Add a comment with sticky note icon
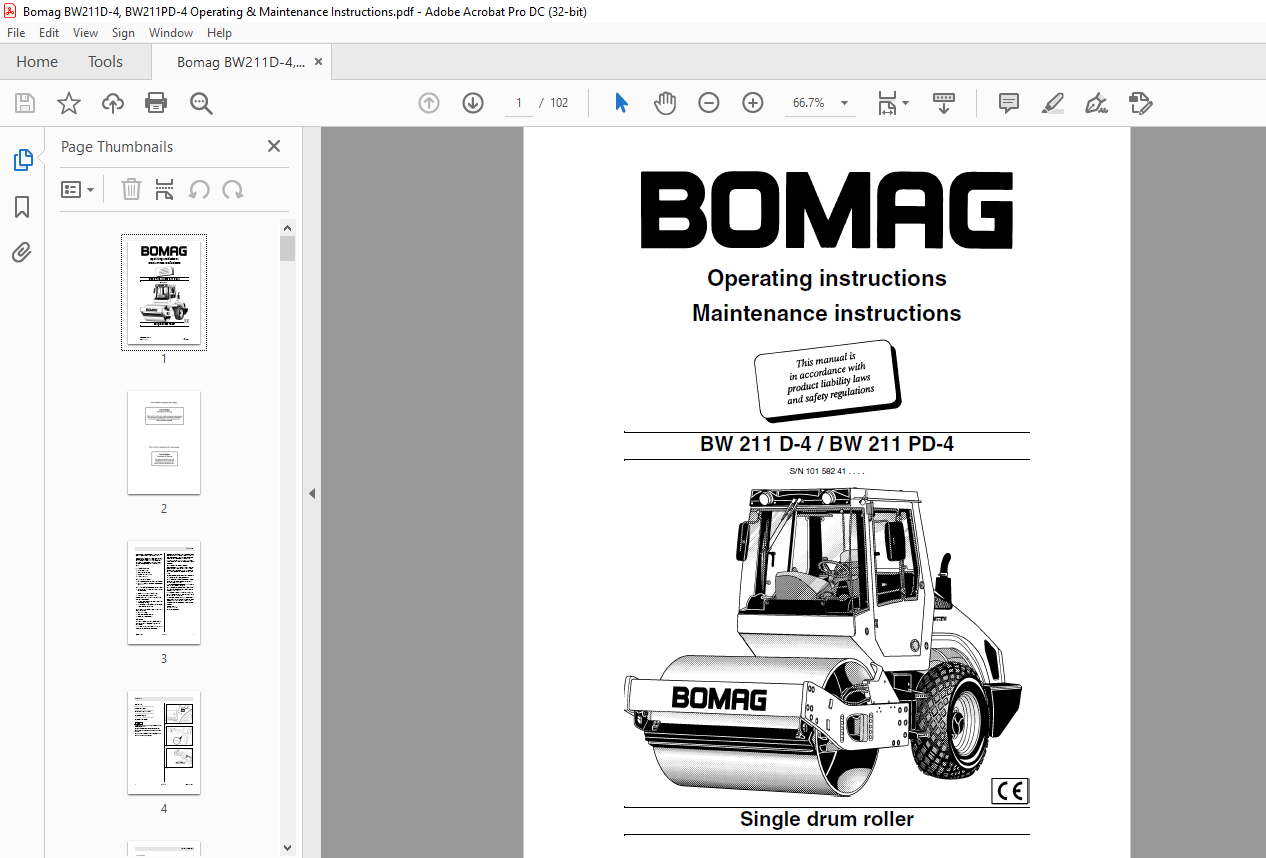 [1009, 103]
